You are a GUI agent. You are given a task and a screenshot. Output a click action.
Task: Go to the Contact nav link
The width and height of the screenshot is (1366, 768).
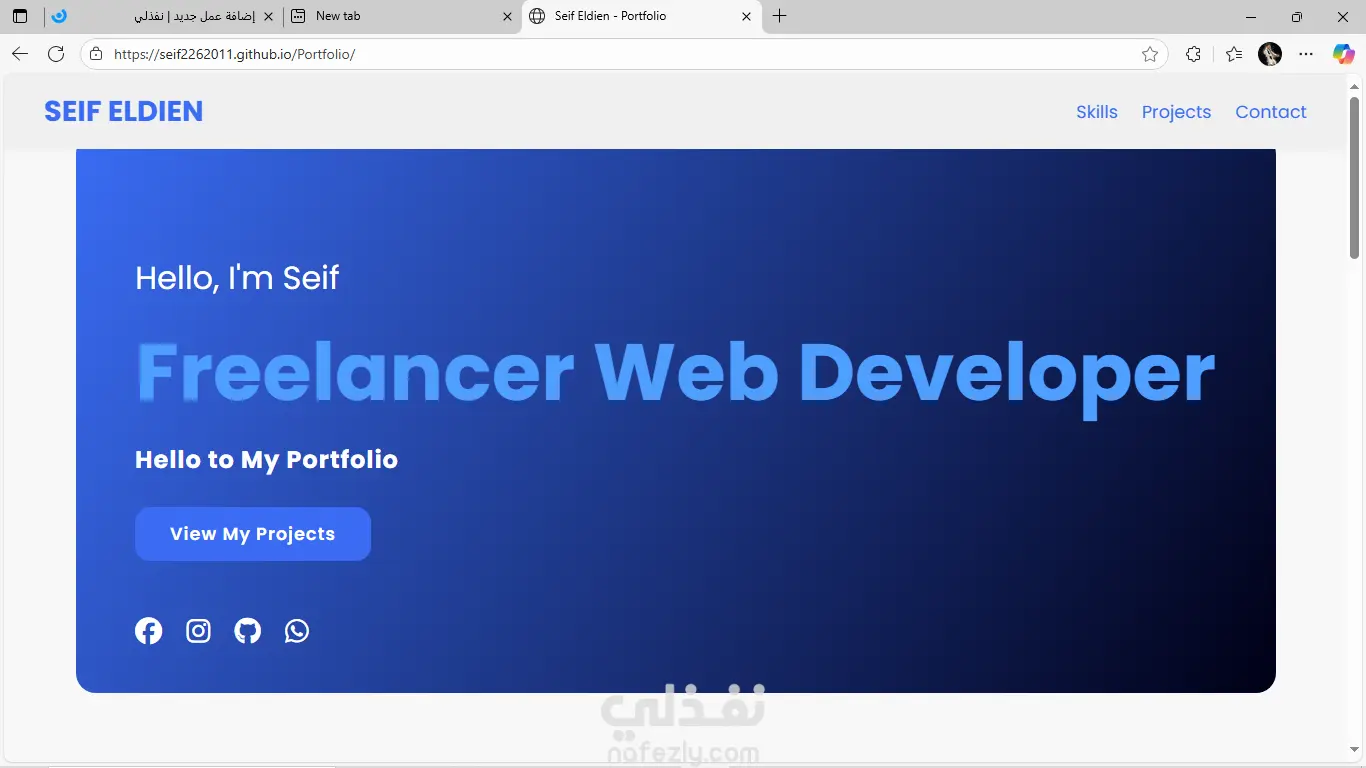(1271, 112)
